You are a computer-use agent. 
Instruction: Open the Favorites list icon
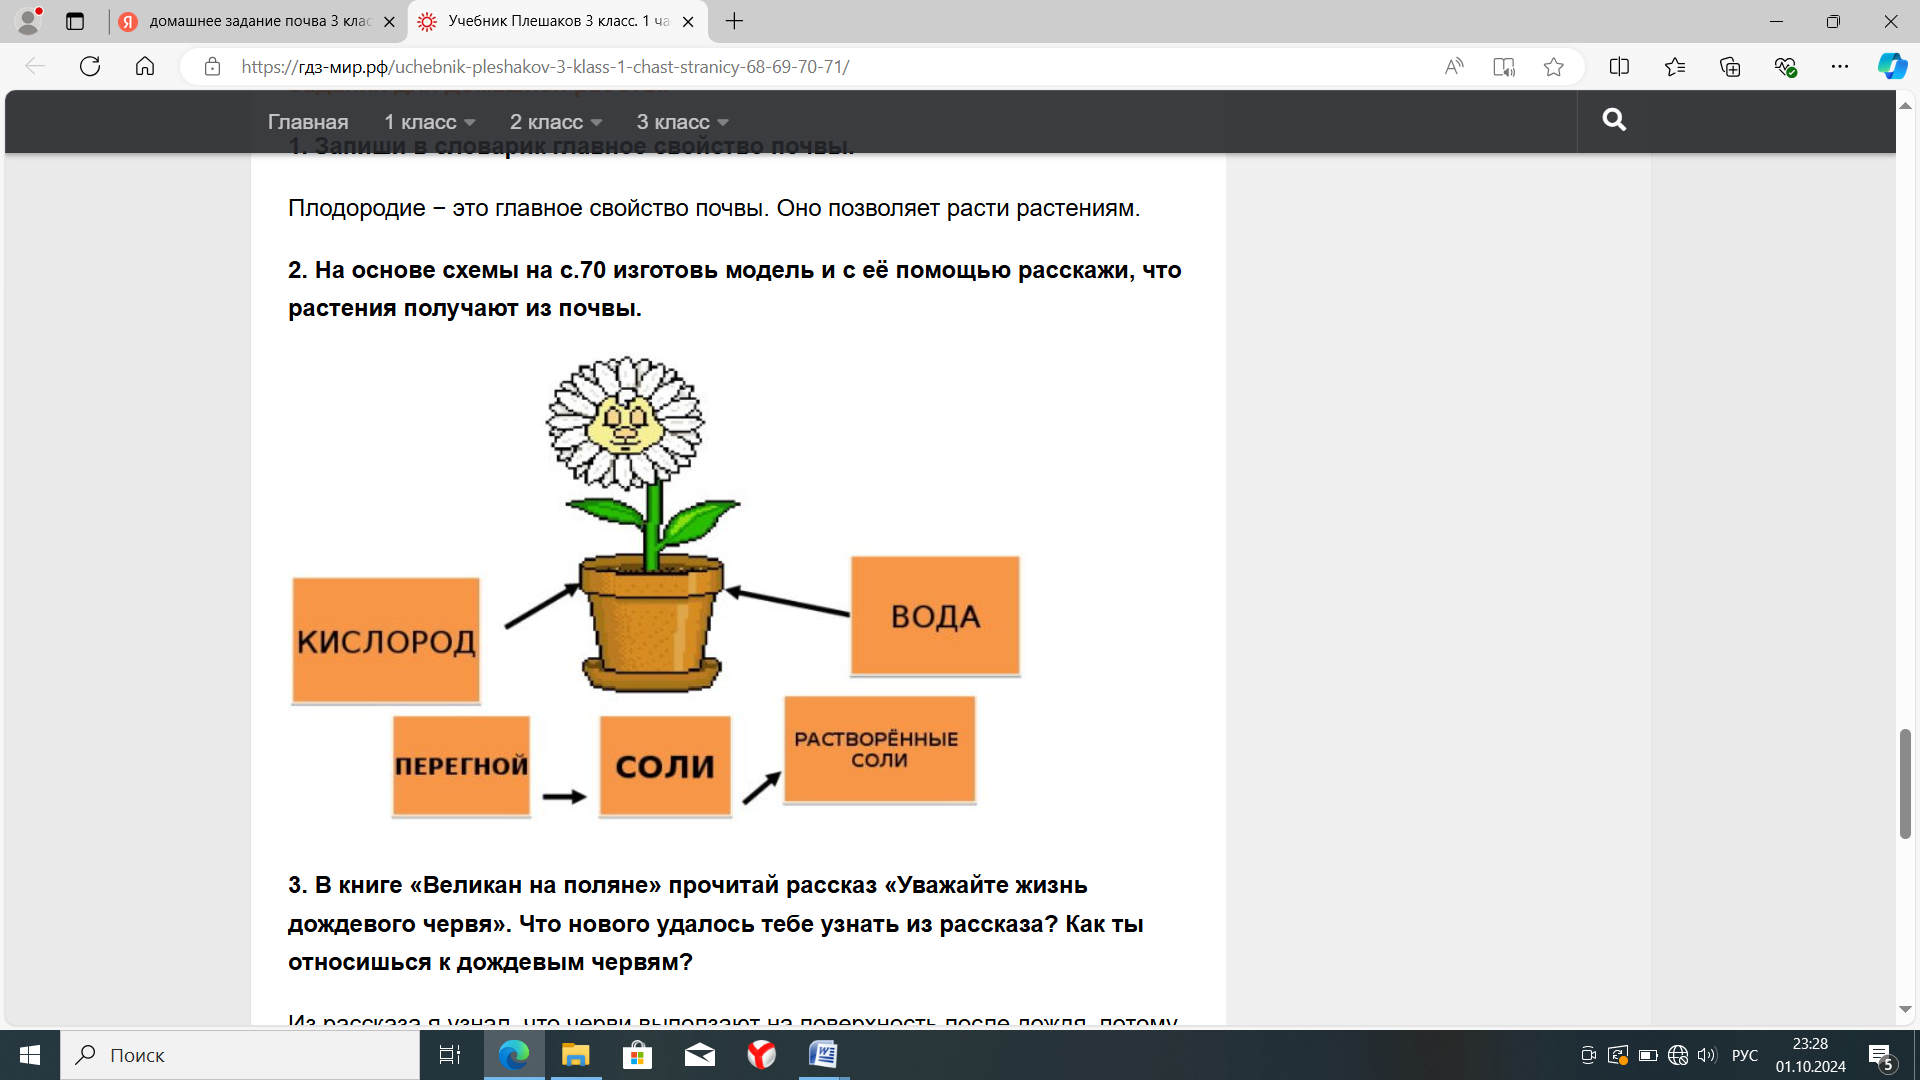click(x=1675, y=67)
